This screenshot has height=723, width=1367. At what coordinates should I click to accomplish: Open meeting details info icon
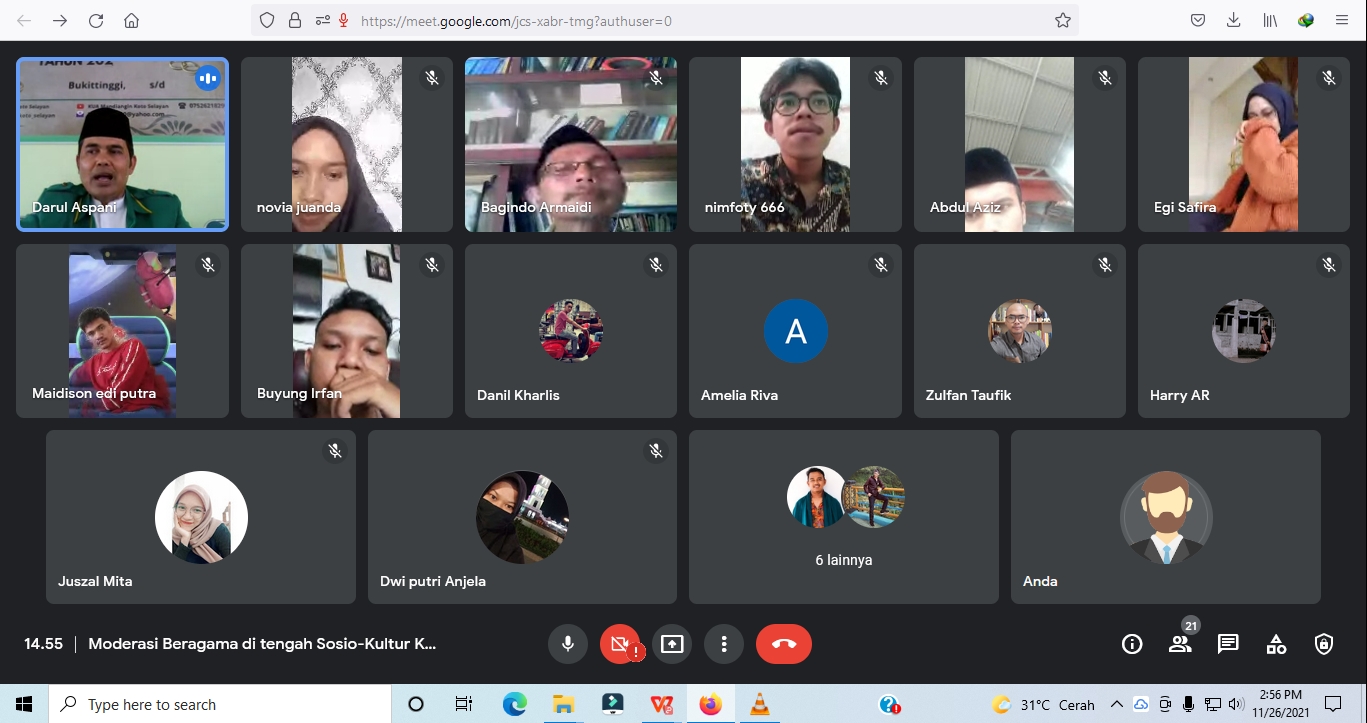tap(1132, 644)
